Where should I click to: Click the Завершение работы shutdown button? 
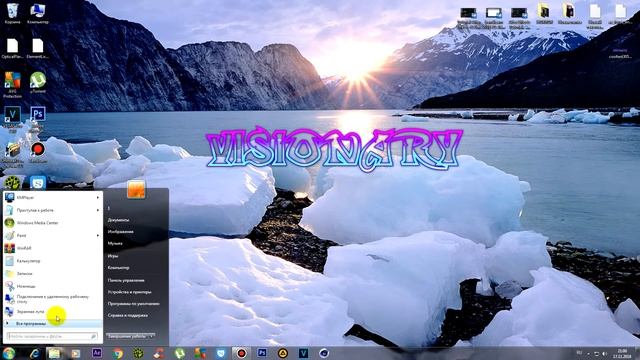(x=127, y=336)
